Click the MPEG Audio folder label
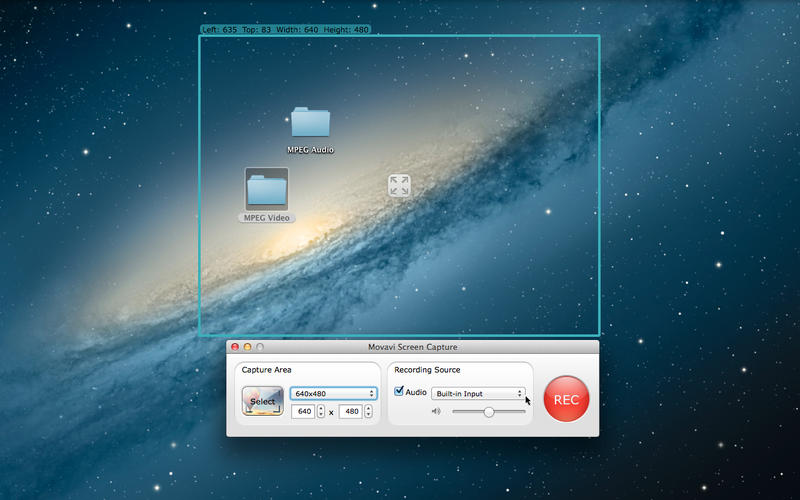This screenshot has height=500, width=800. point(310,150)
